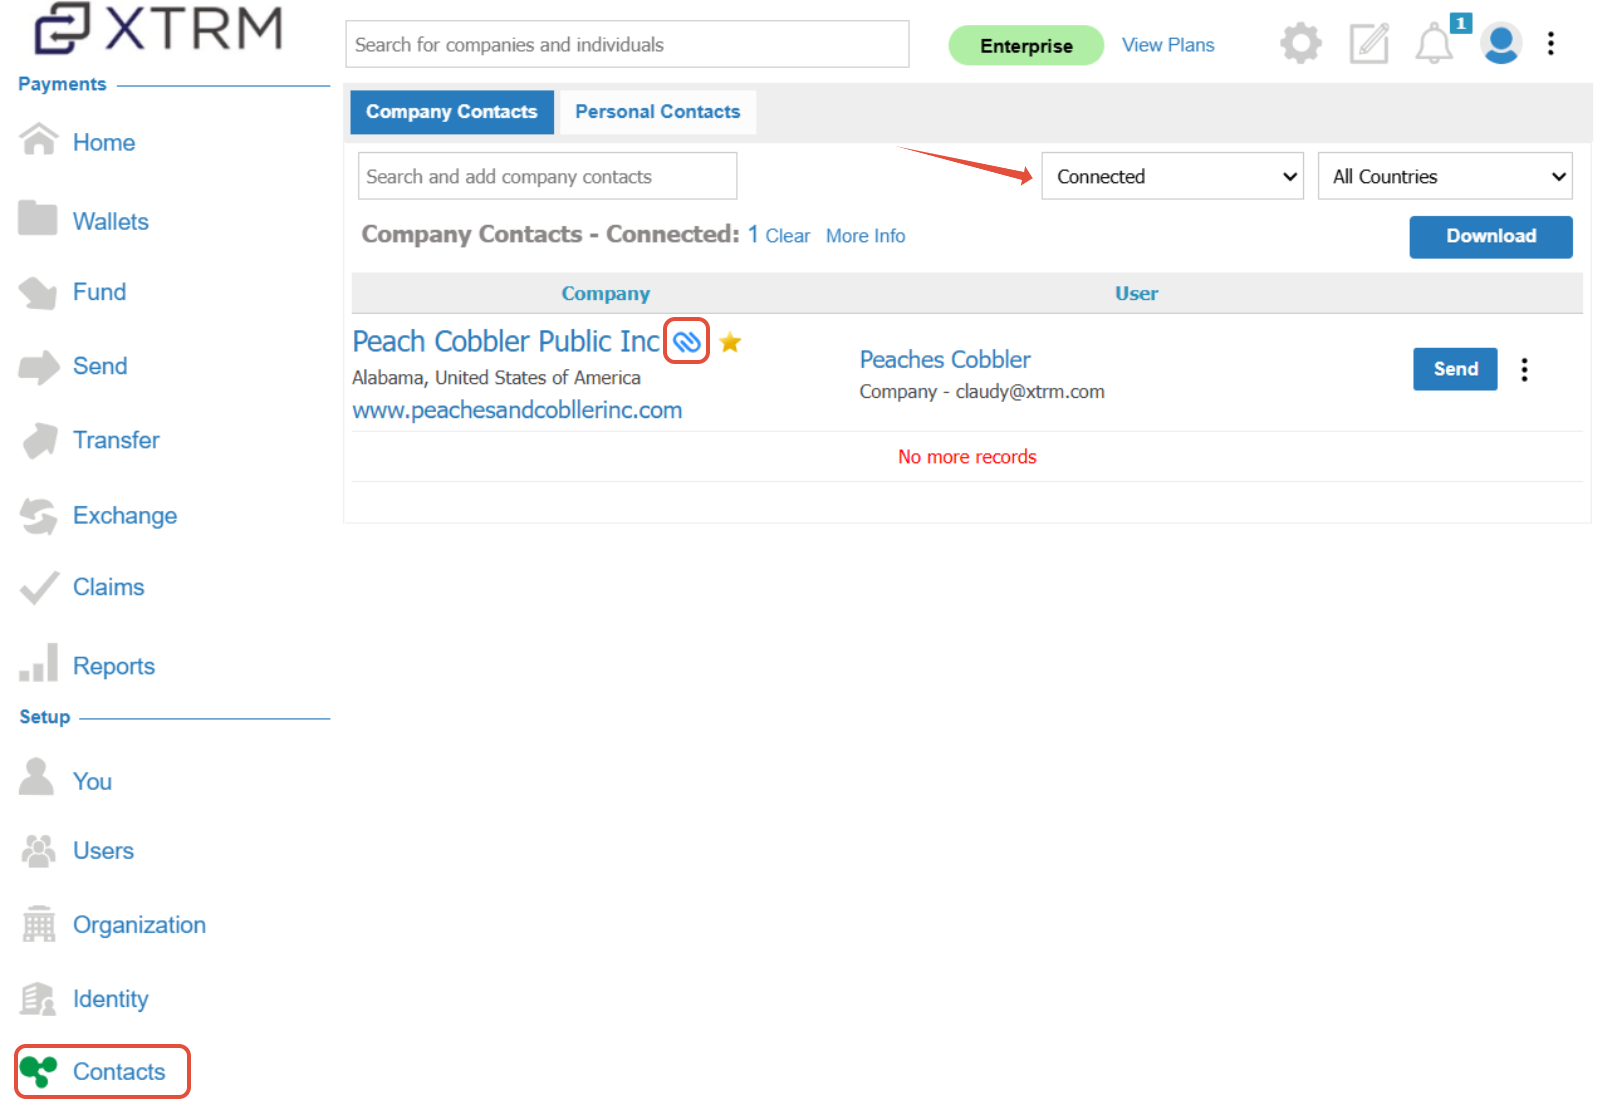Open Organization setup page
Viewport: 1617px width, 1100px height.
point(139,925)
